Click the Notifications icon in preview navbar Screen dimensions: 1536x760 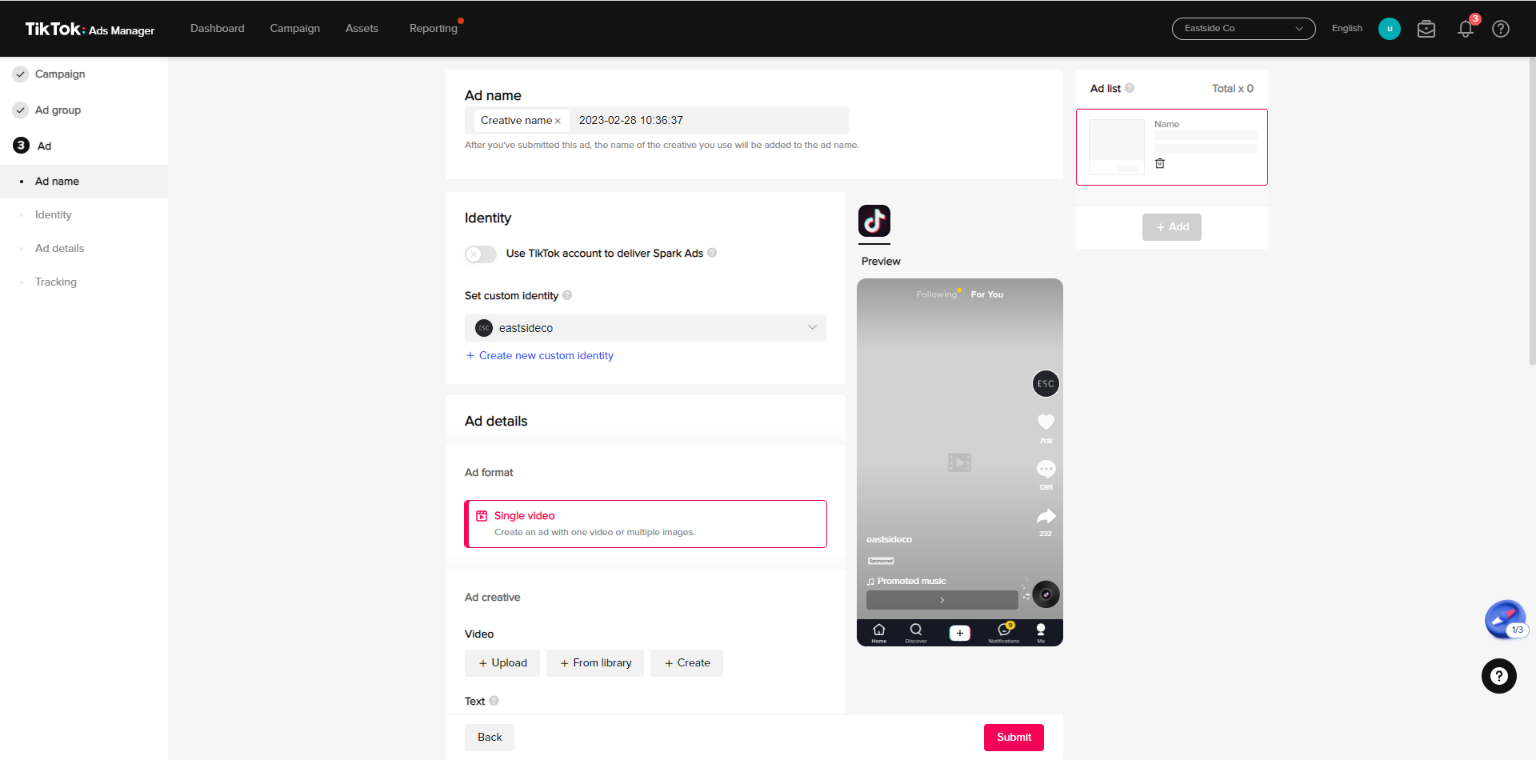point(1004,632)
